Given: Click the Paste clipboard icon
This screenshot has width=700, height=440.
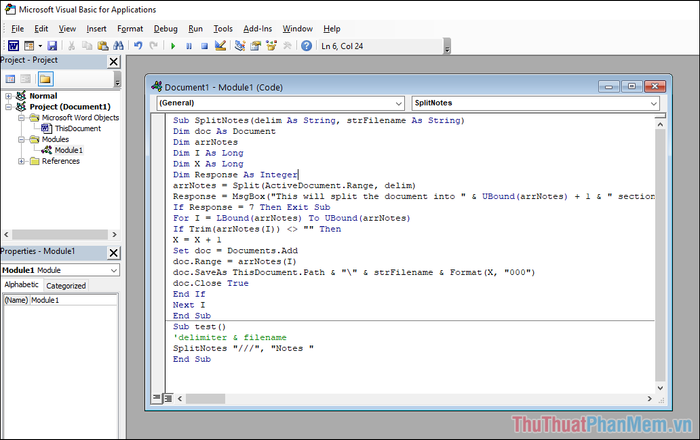Looking at the screenshot, I should (x=103, y=46).
